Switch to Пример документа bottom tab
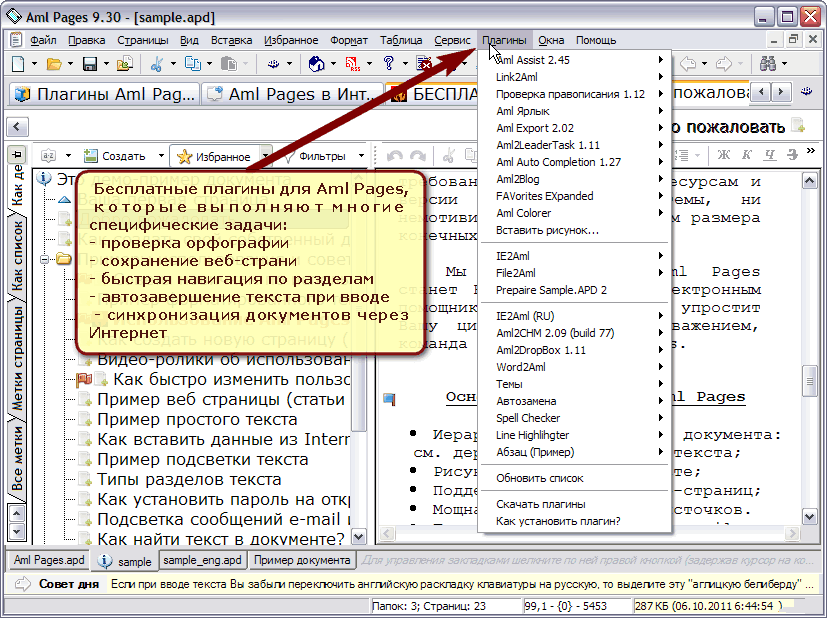Image resolution: width=827 pixels, height=618 pixels. pos(302,560)
